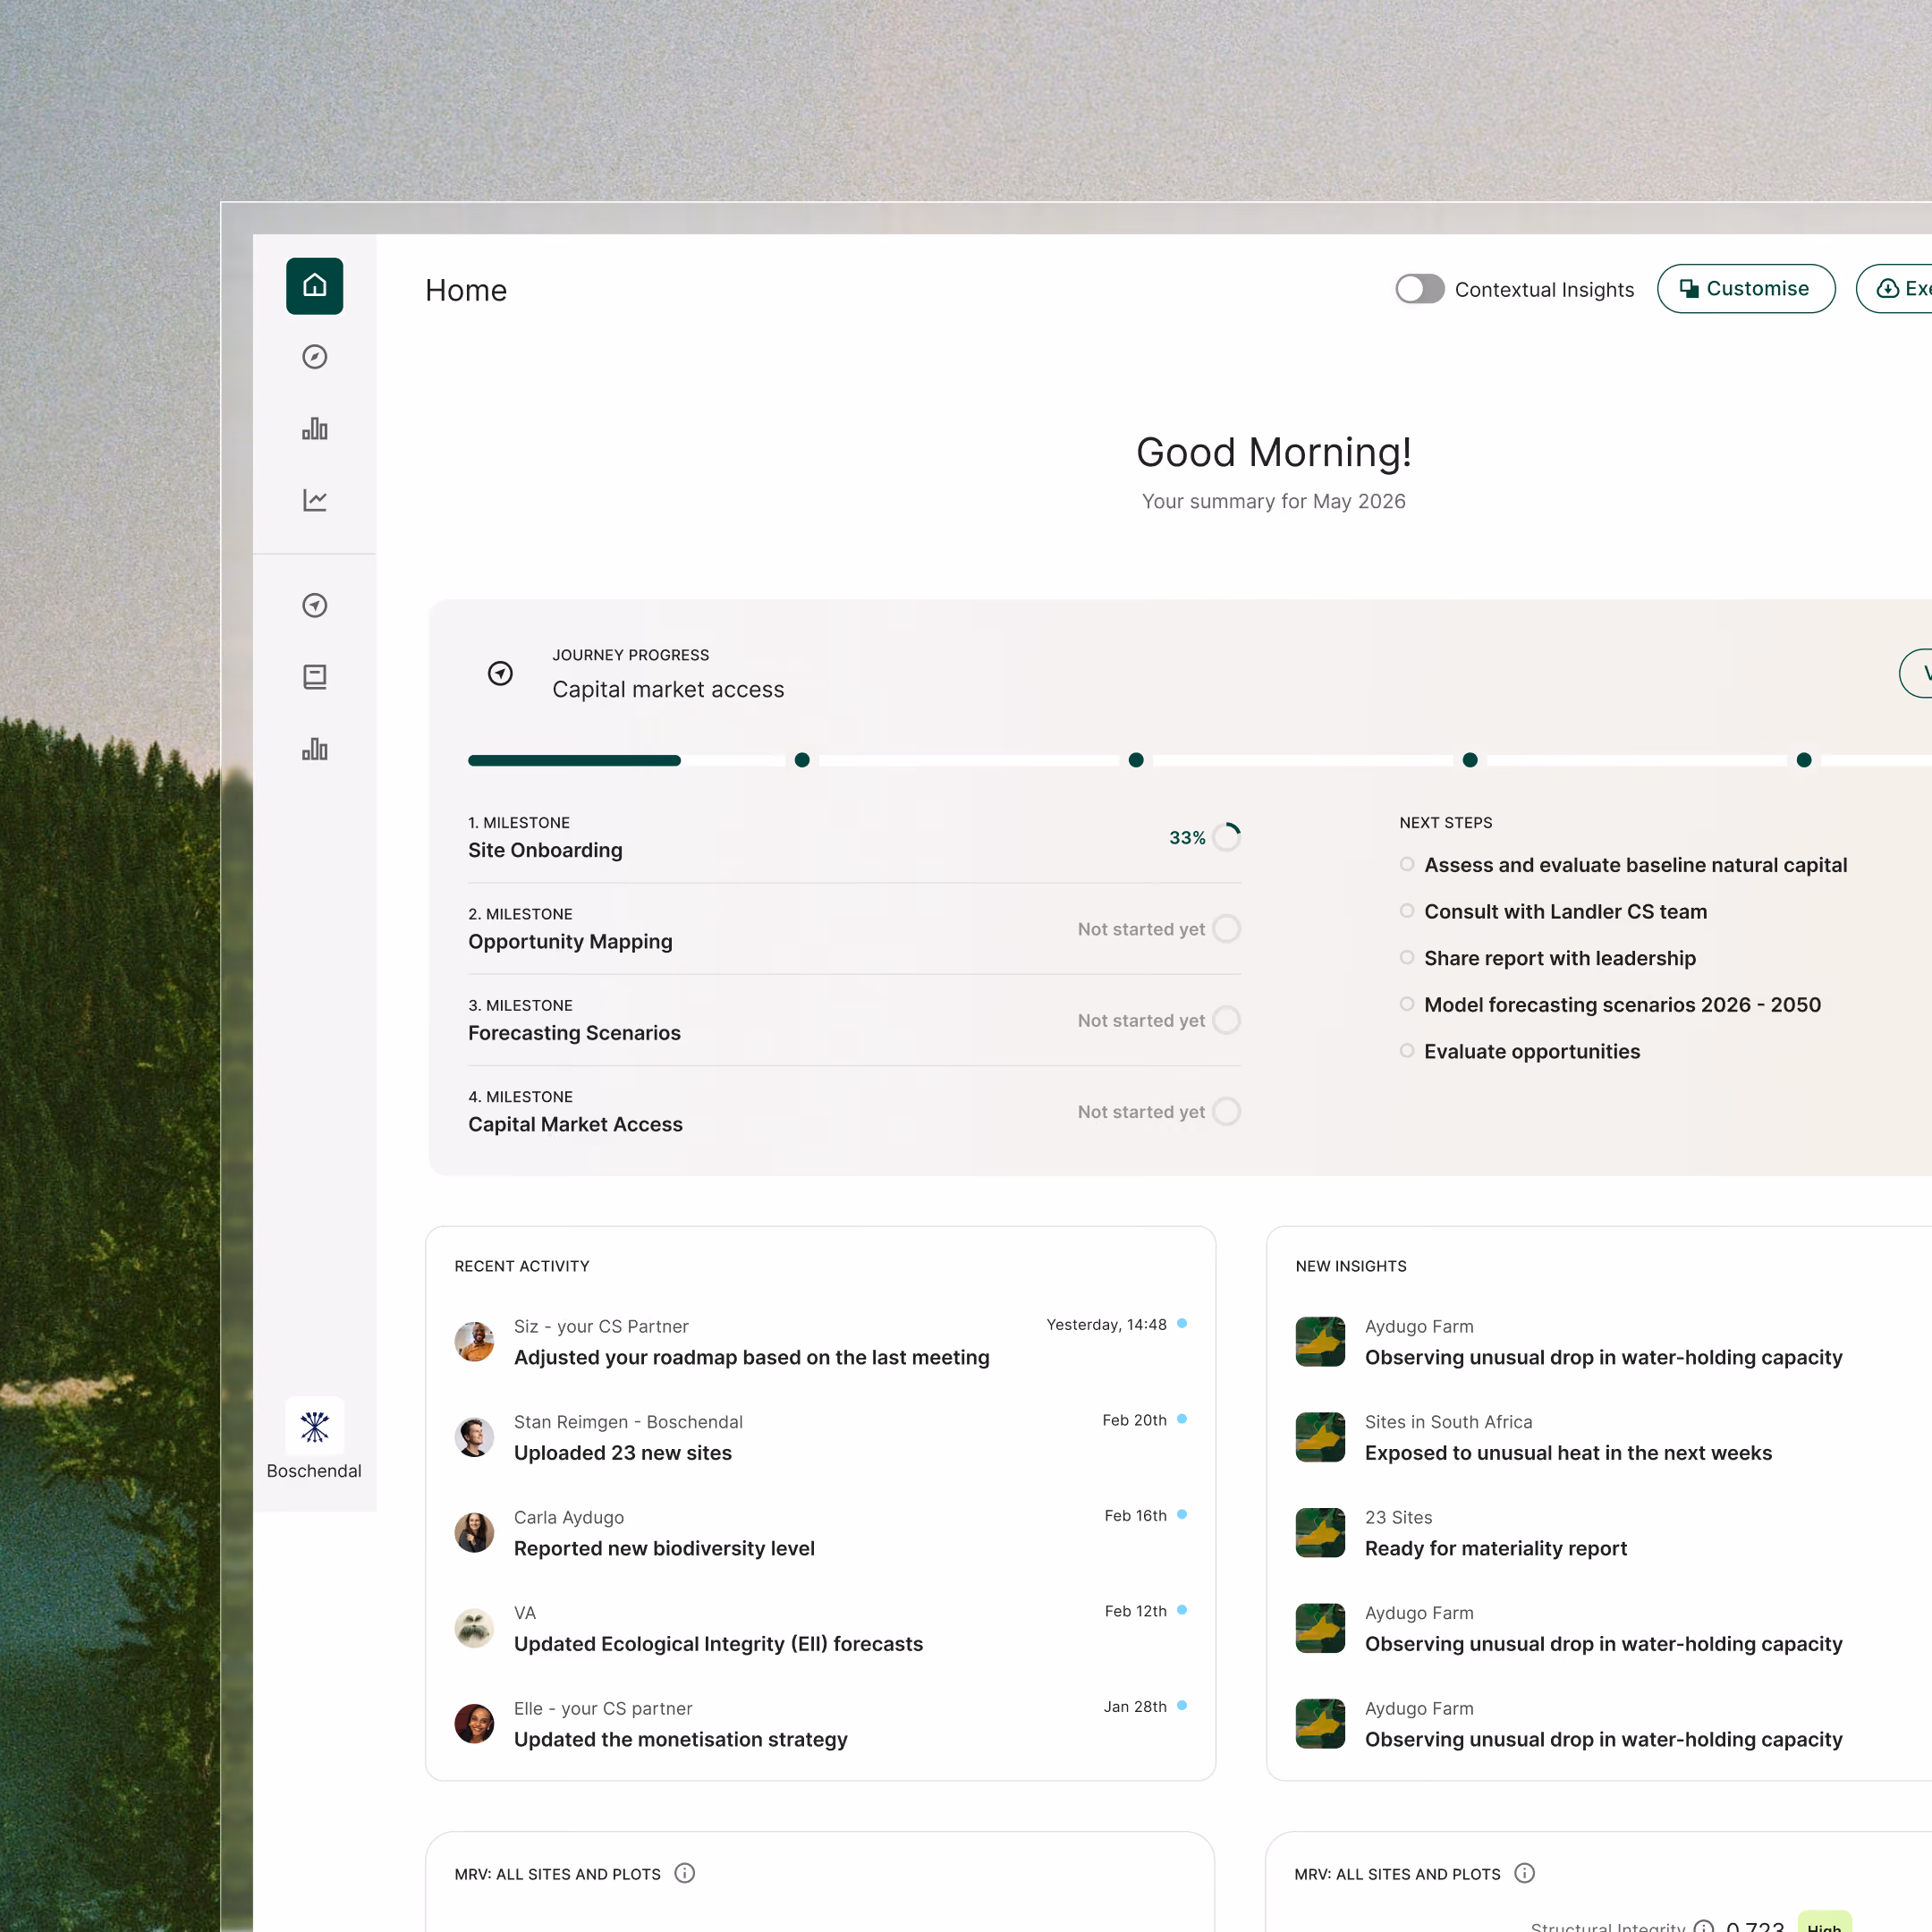Click the 33% progress ring indicator
1932x1932 pixels.
coord(1227,837)
